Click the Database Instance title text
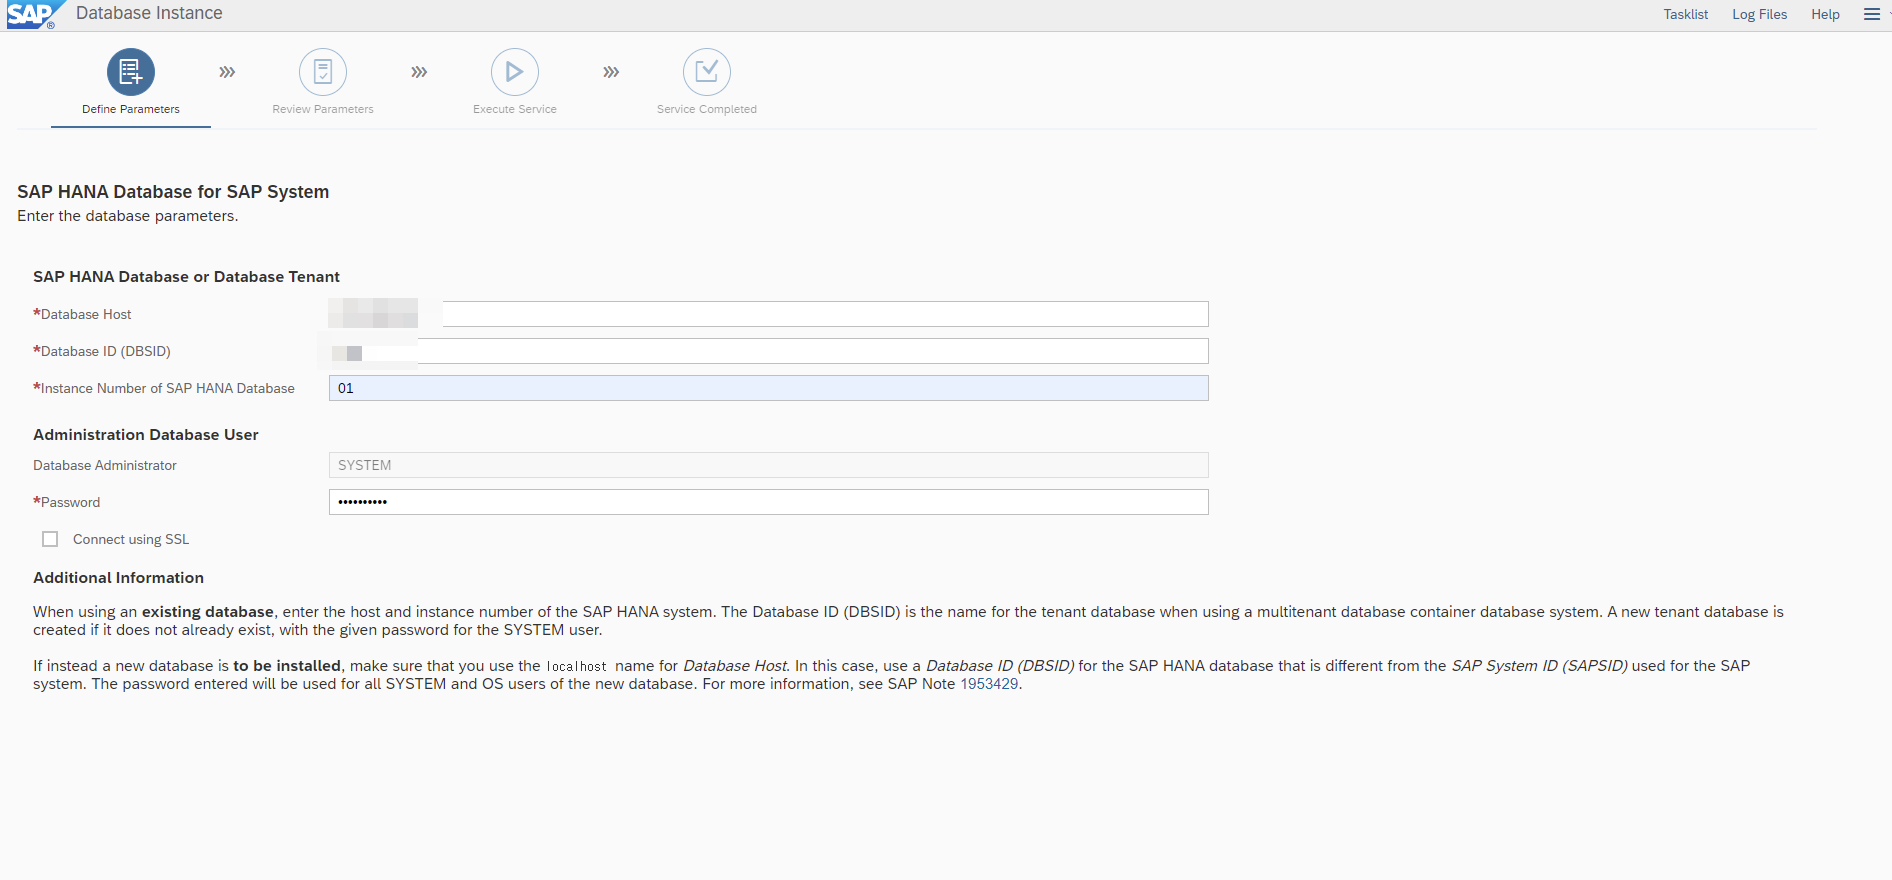1892x880 pixels. click(x=149, y=13)
